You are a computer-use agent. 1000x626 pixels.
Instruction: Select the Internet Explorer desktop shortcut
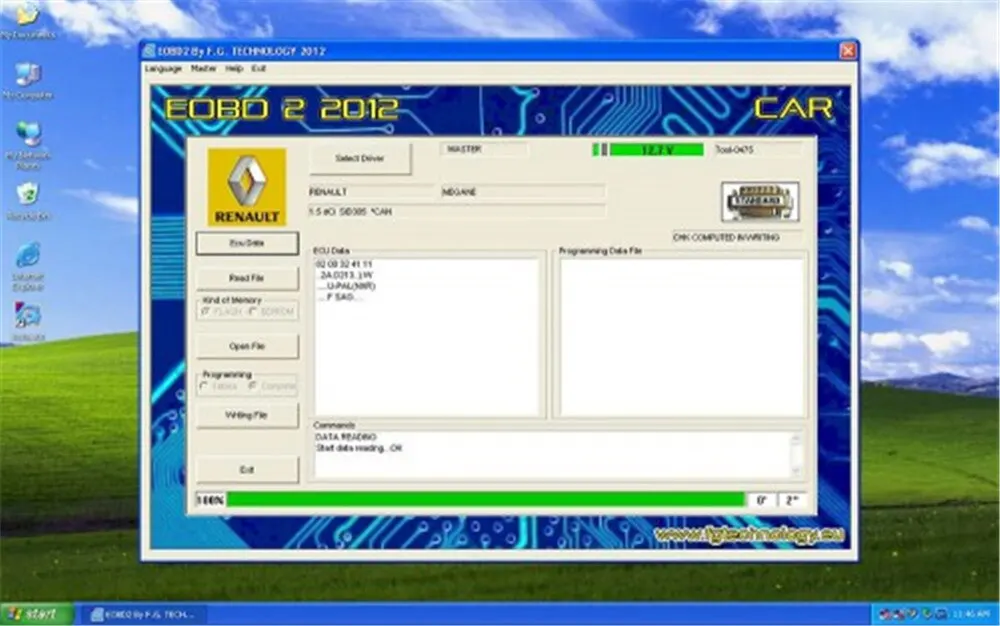27,266
